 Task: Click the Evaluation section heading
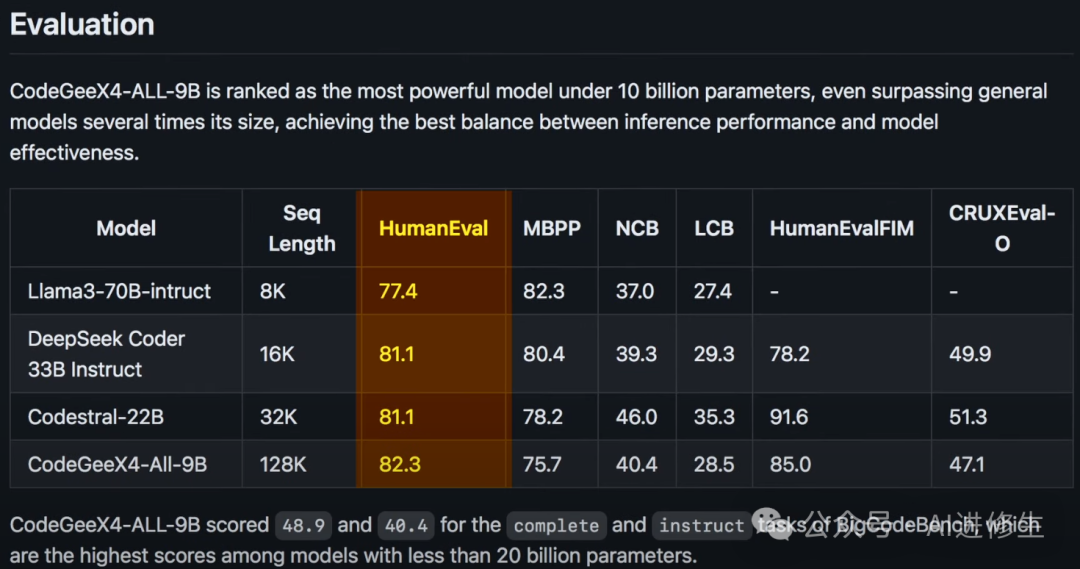click(82, 25)
